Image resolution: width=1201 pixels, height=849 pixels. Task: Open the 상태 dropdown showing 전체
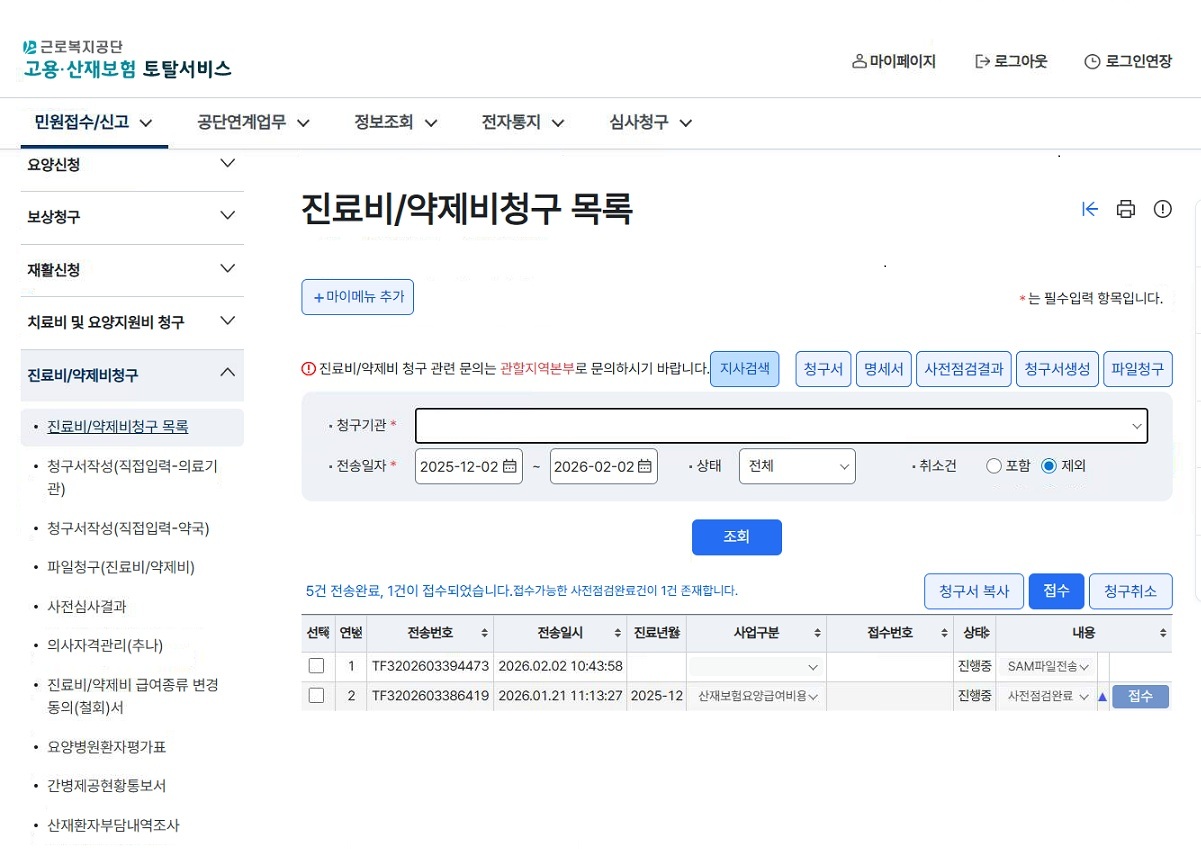pos(796,466)
